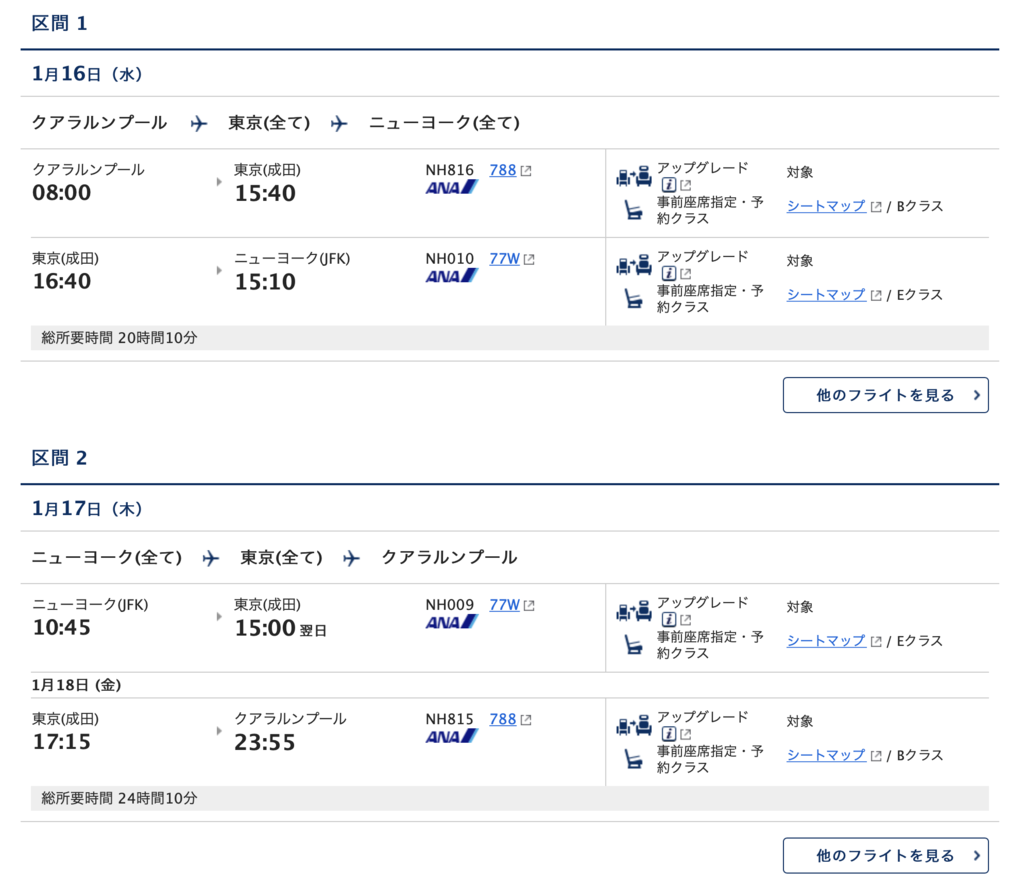Click external icon next to NH815 seat map
The image size is (1024, 888).
pos(876,756)
